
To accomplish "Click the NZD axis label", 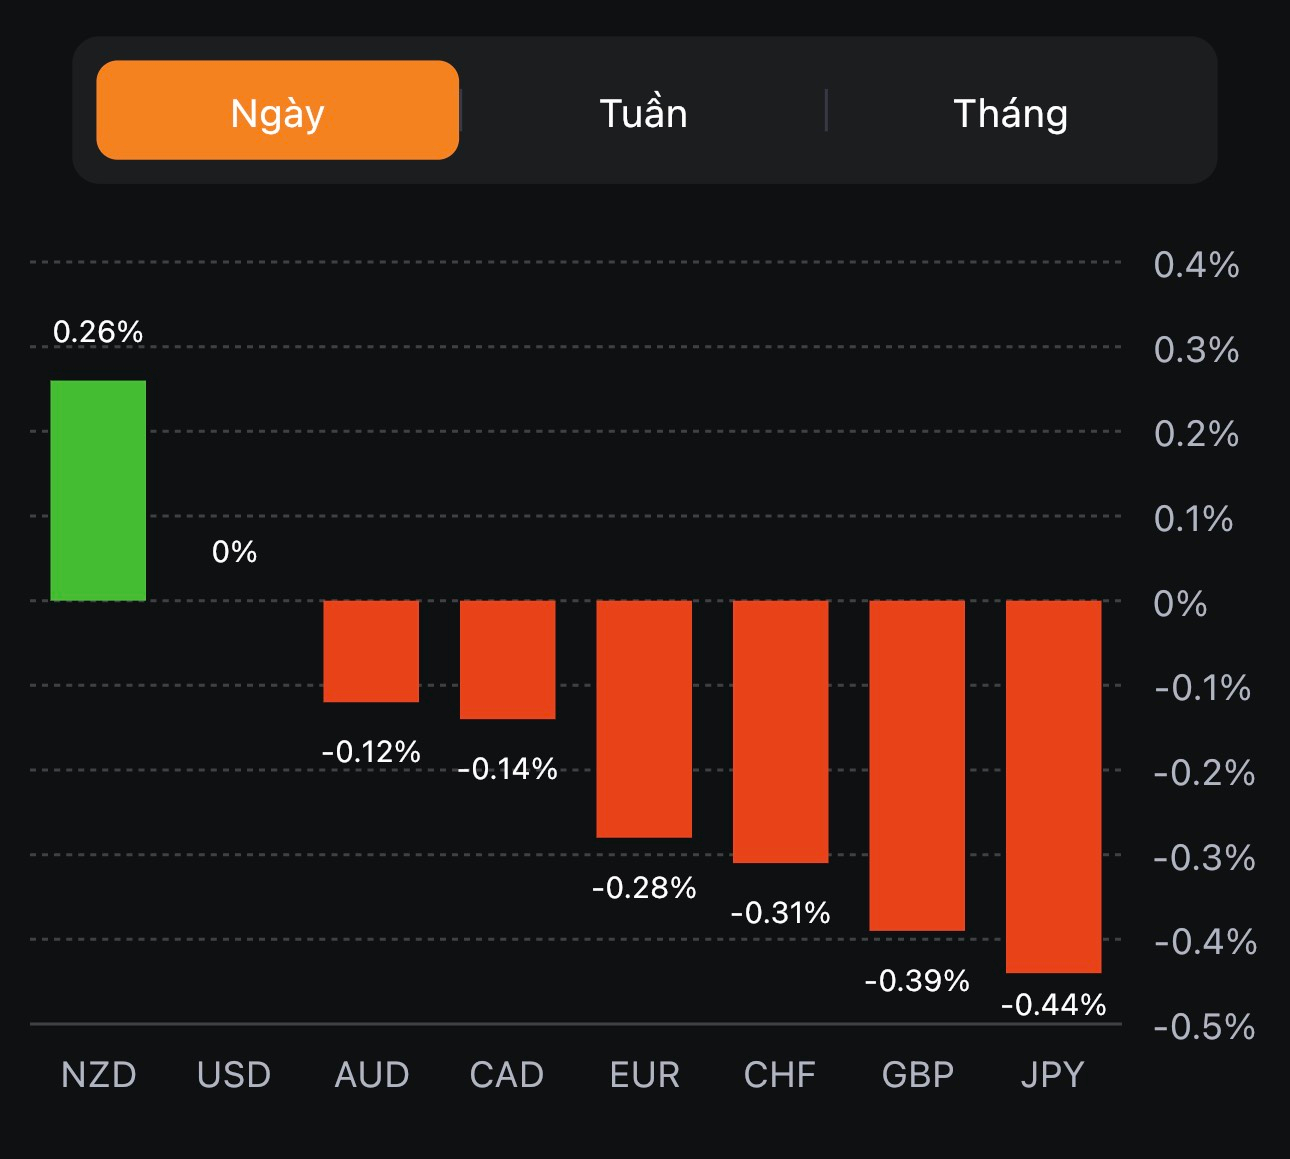I will click(98, 1075).
